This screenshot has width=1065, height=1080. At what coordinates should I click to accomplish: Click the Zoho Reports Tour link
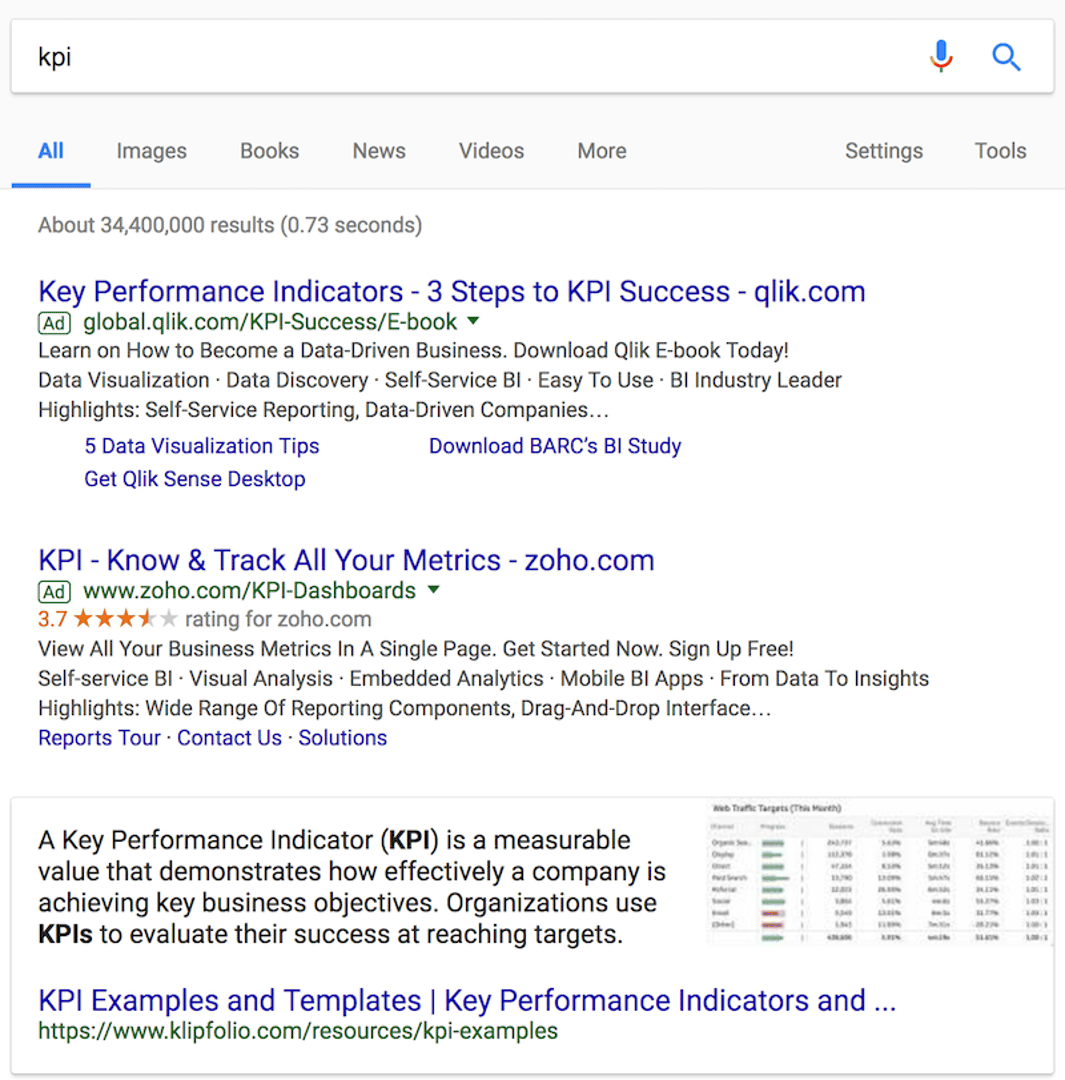coord(99,737)
